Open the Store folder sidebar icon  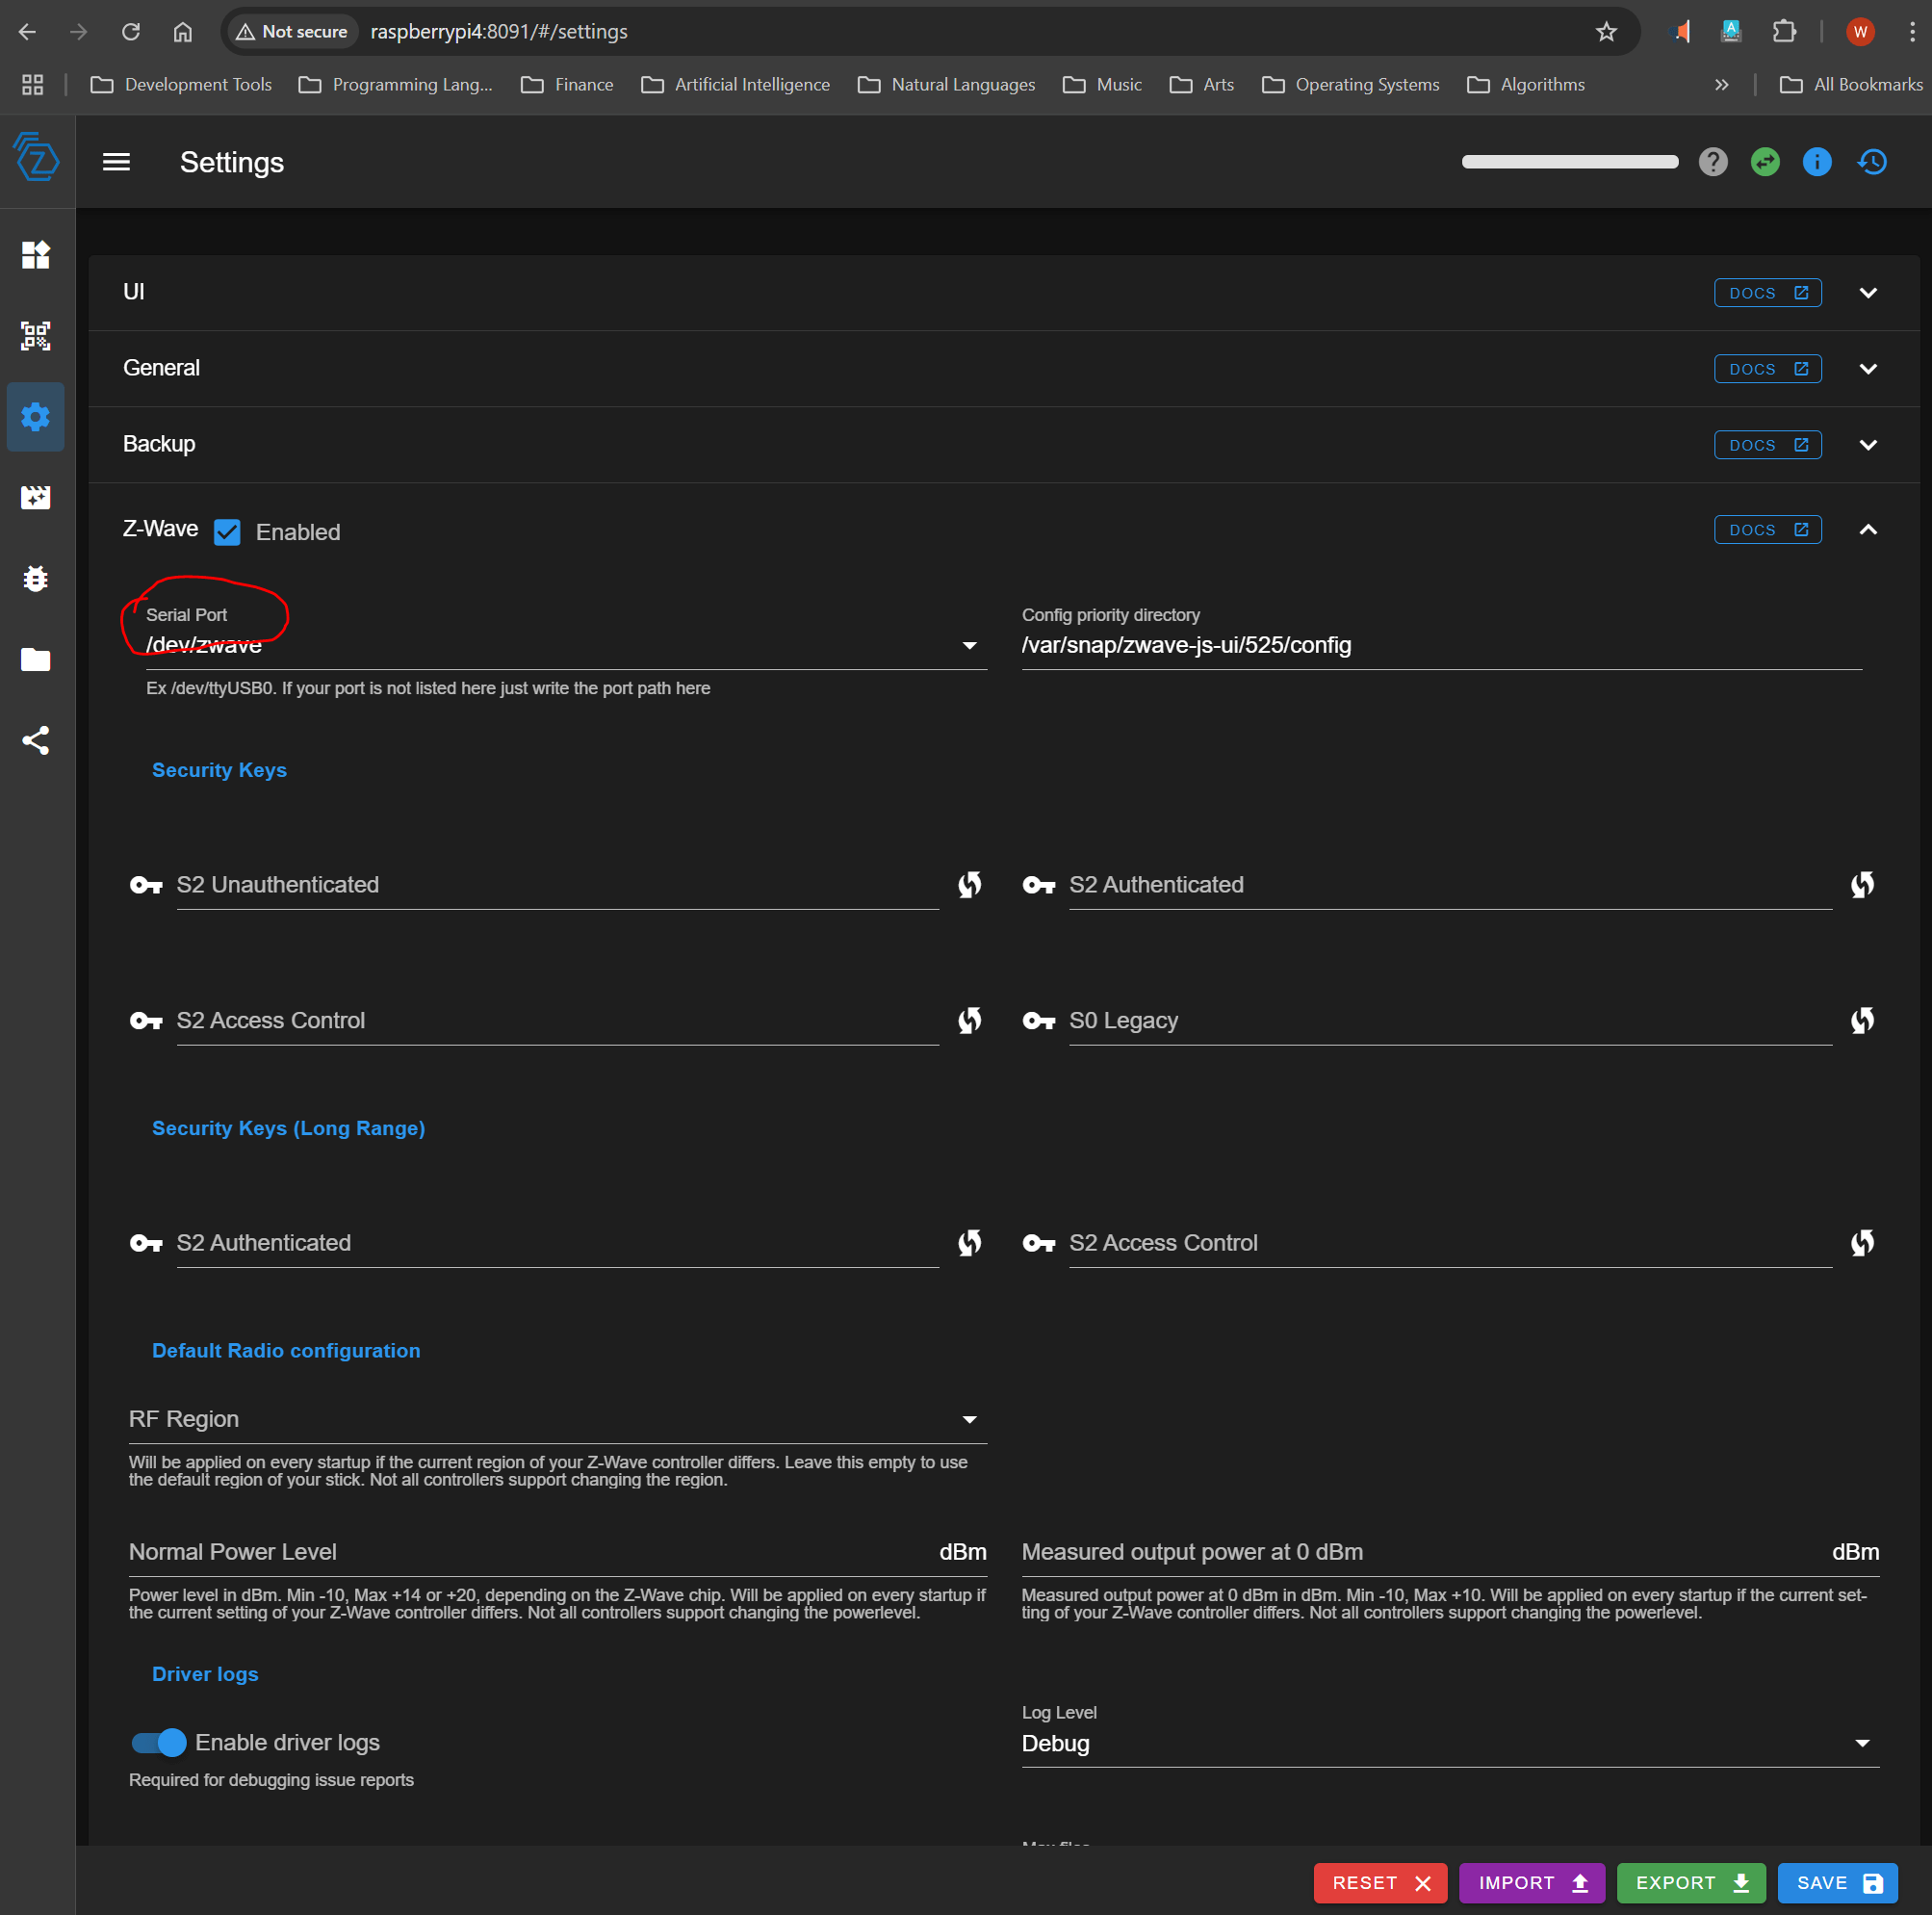pos(36,659)
